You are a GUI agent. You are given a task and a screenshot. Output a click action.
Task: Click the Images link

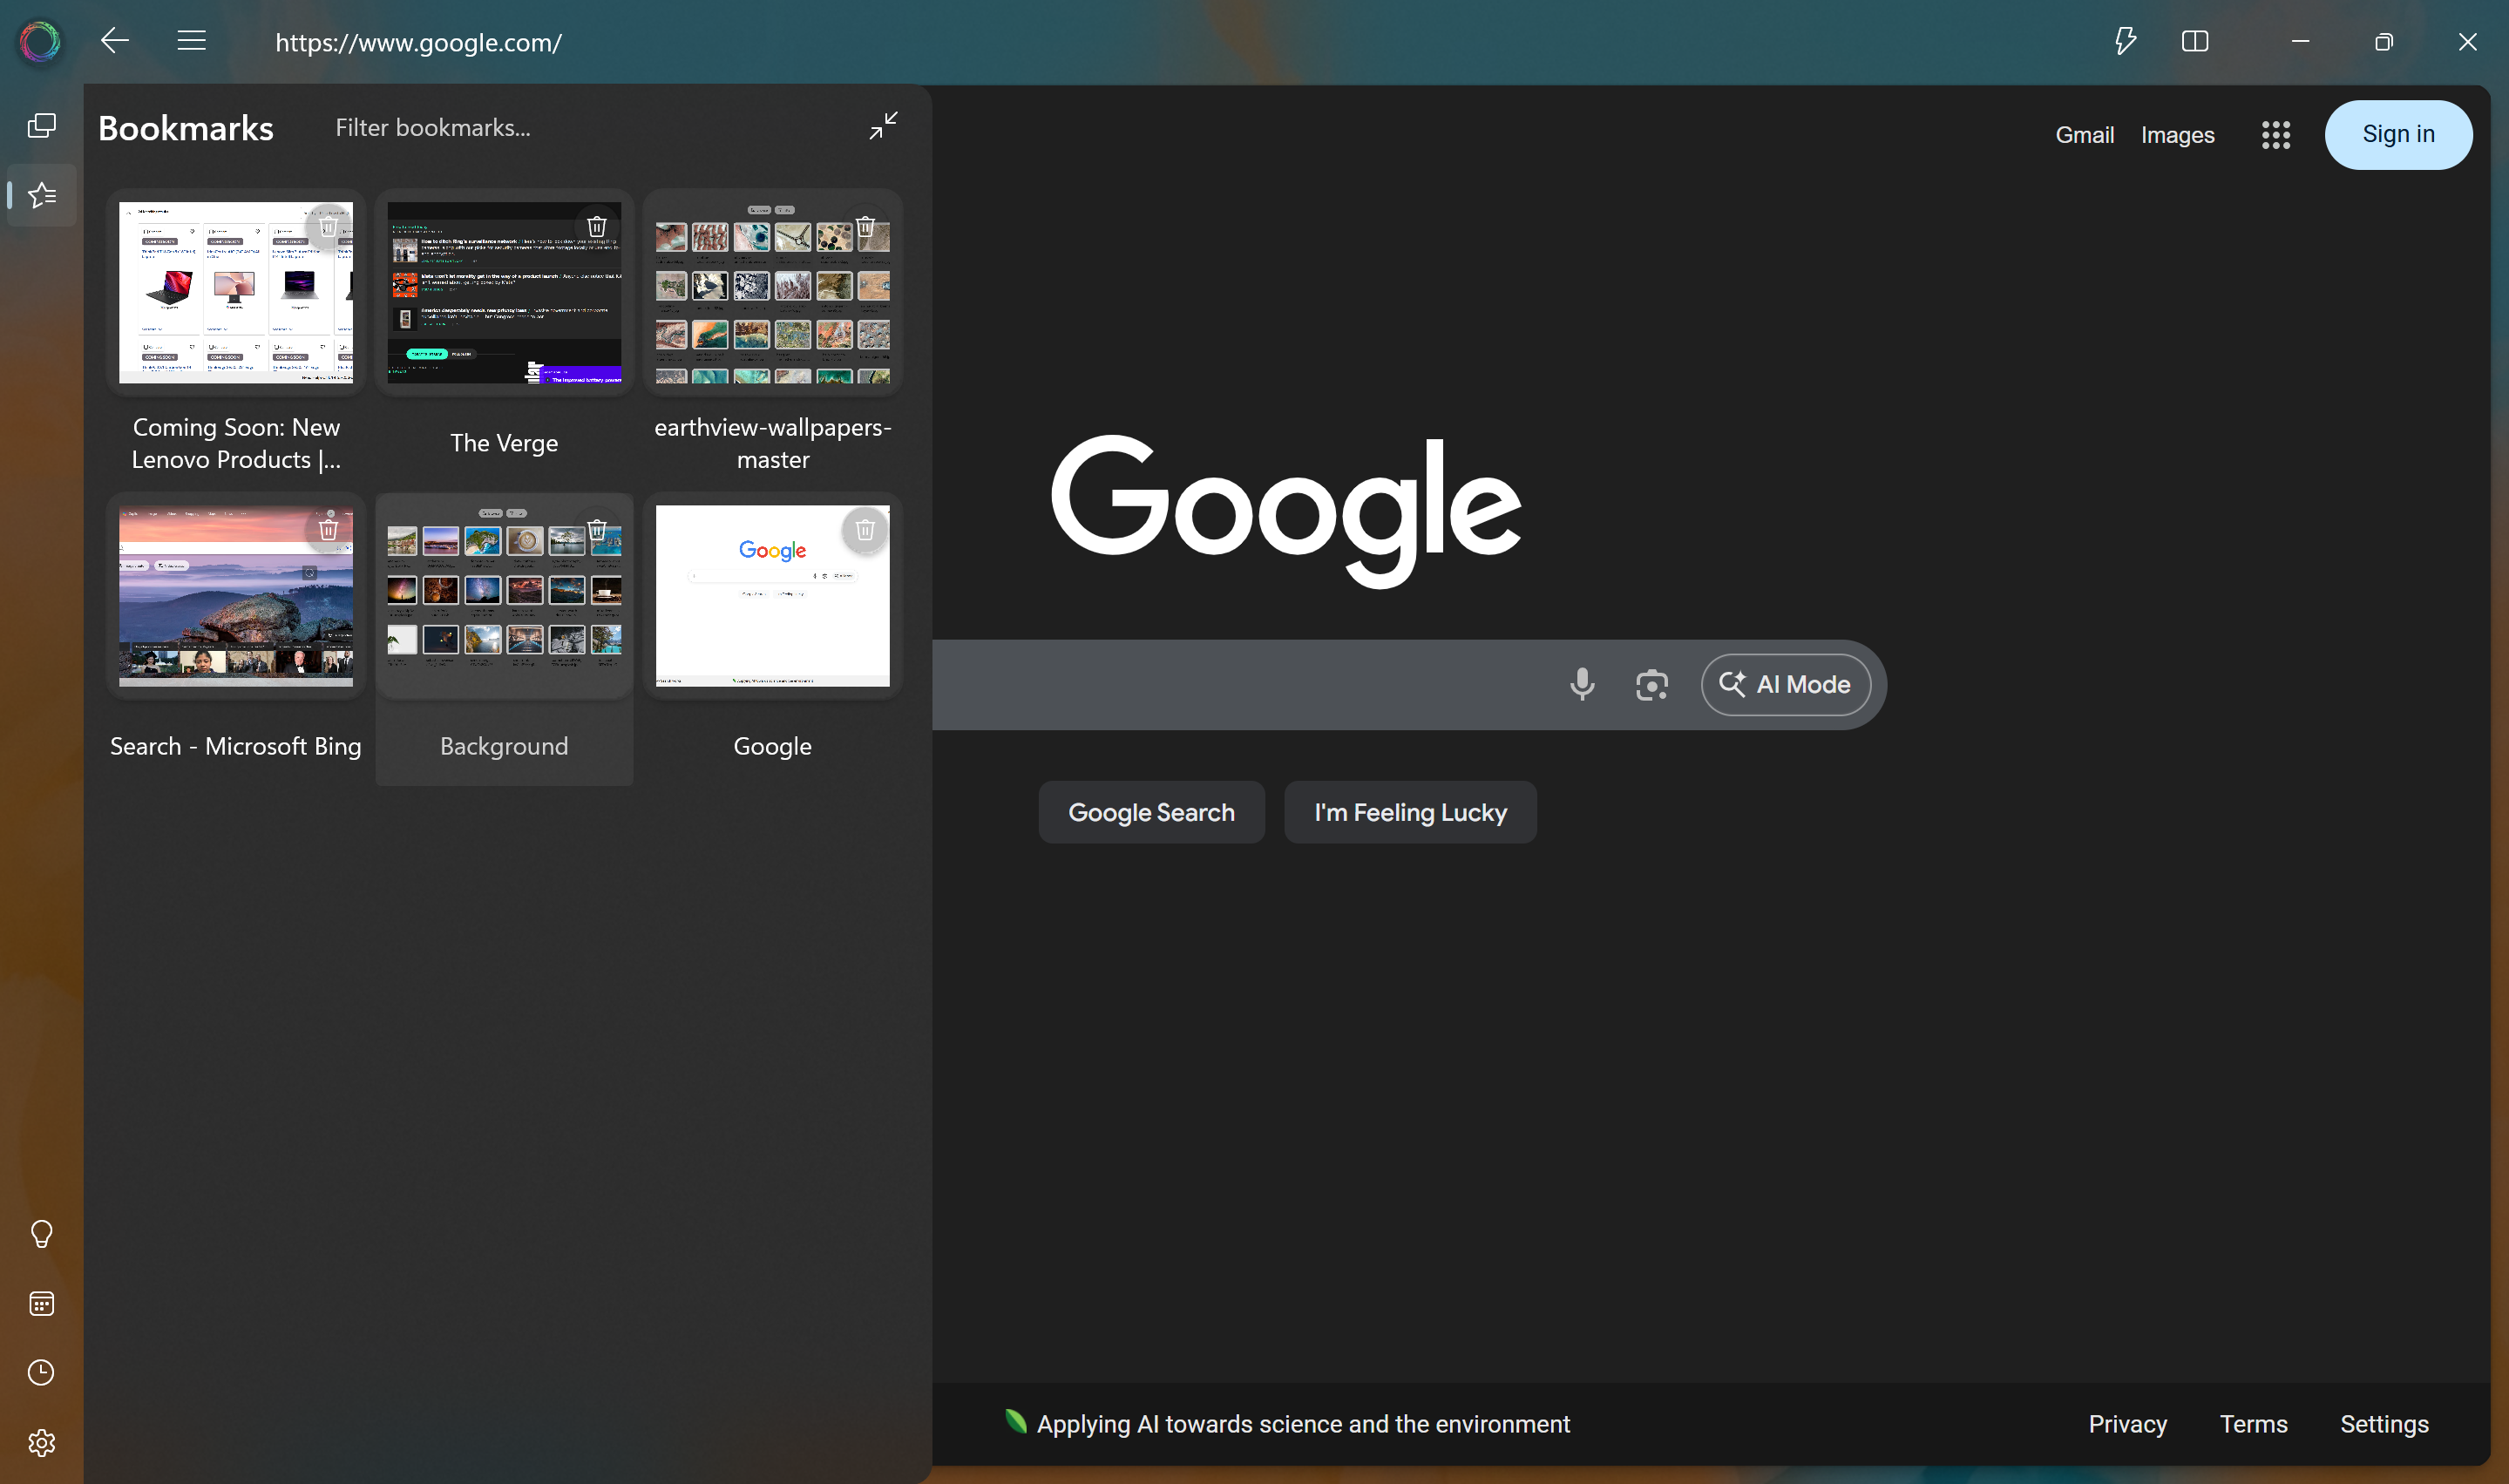[2177, 135]
